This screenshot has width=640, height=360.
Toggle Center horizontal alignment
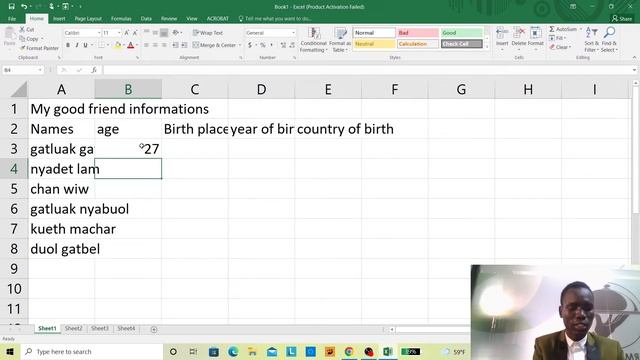click(x=155, y=45)
